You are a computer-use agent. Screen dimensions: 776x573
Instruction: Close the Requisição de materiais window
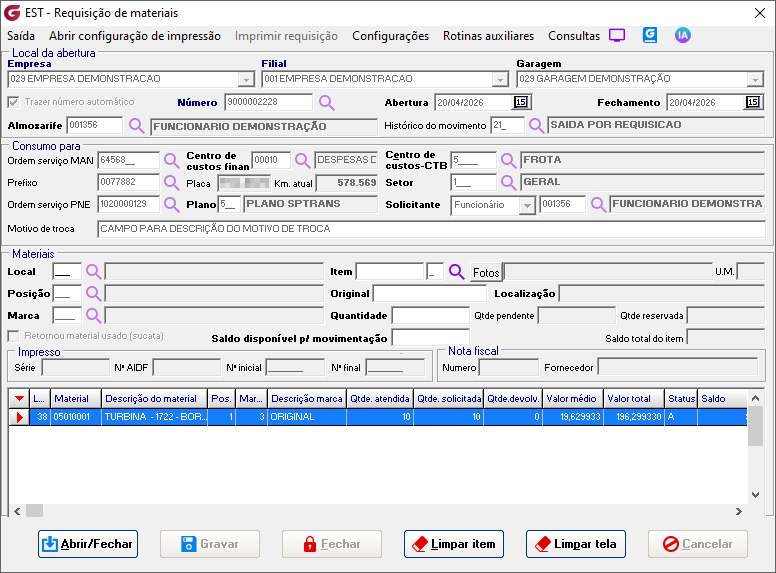coord(760,13)
